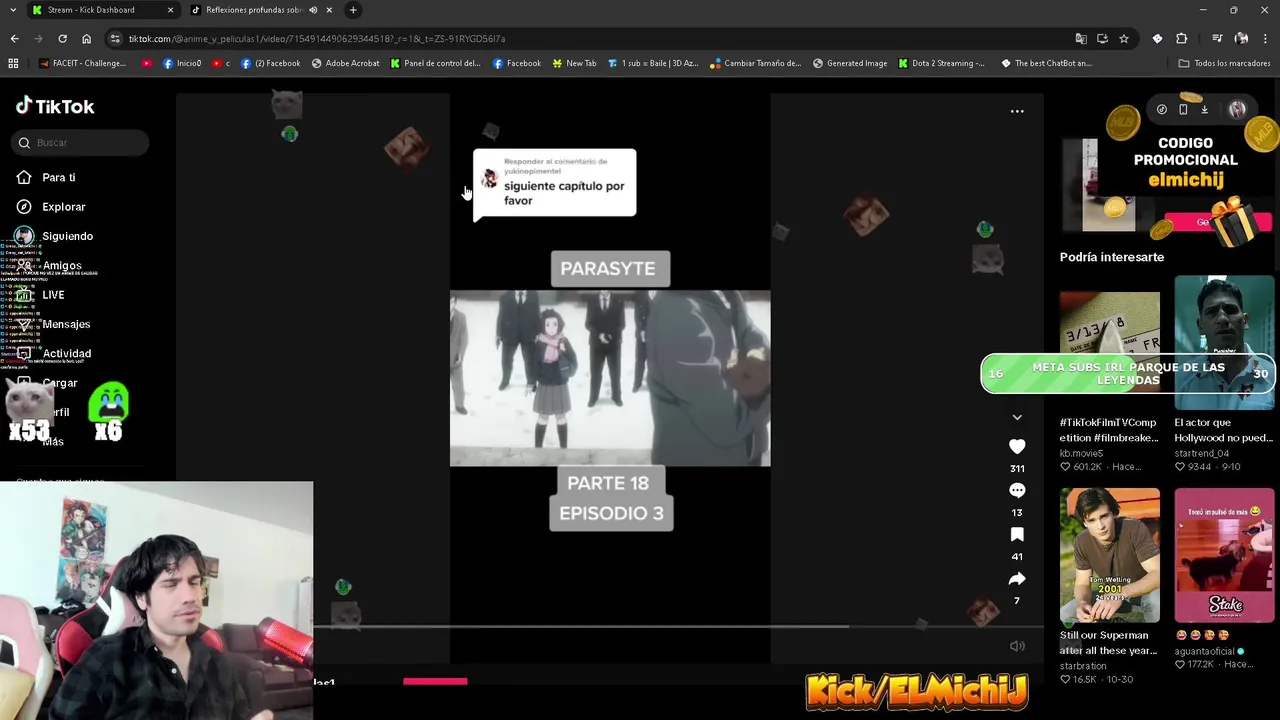Open the browser extensions puzzle icon
Image resolution: width=1280 pixels, height=720 pixels.
point(1181,38)
